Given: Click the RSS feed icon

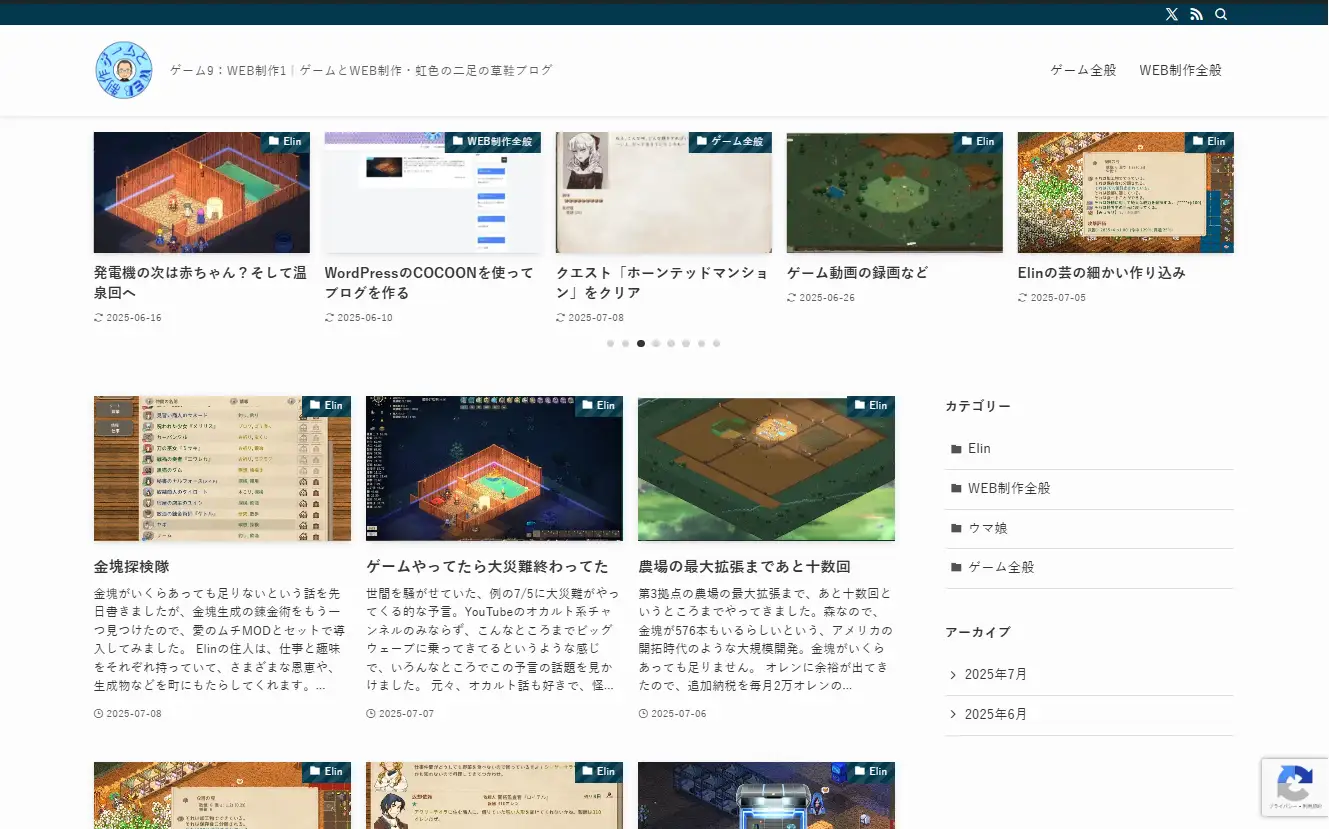Looking at the screenshot, I should [1196, 14].
